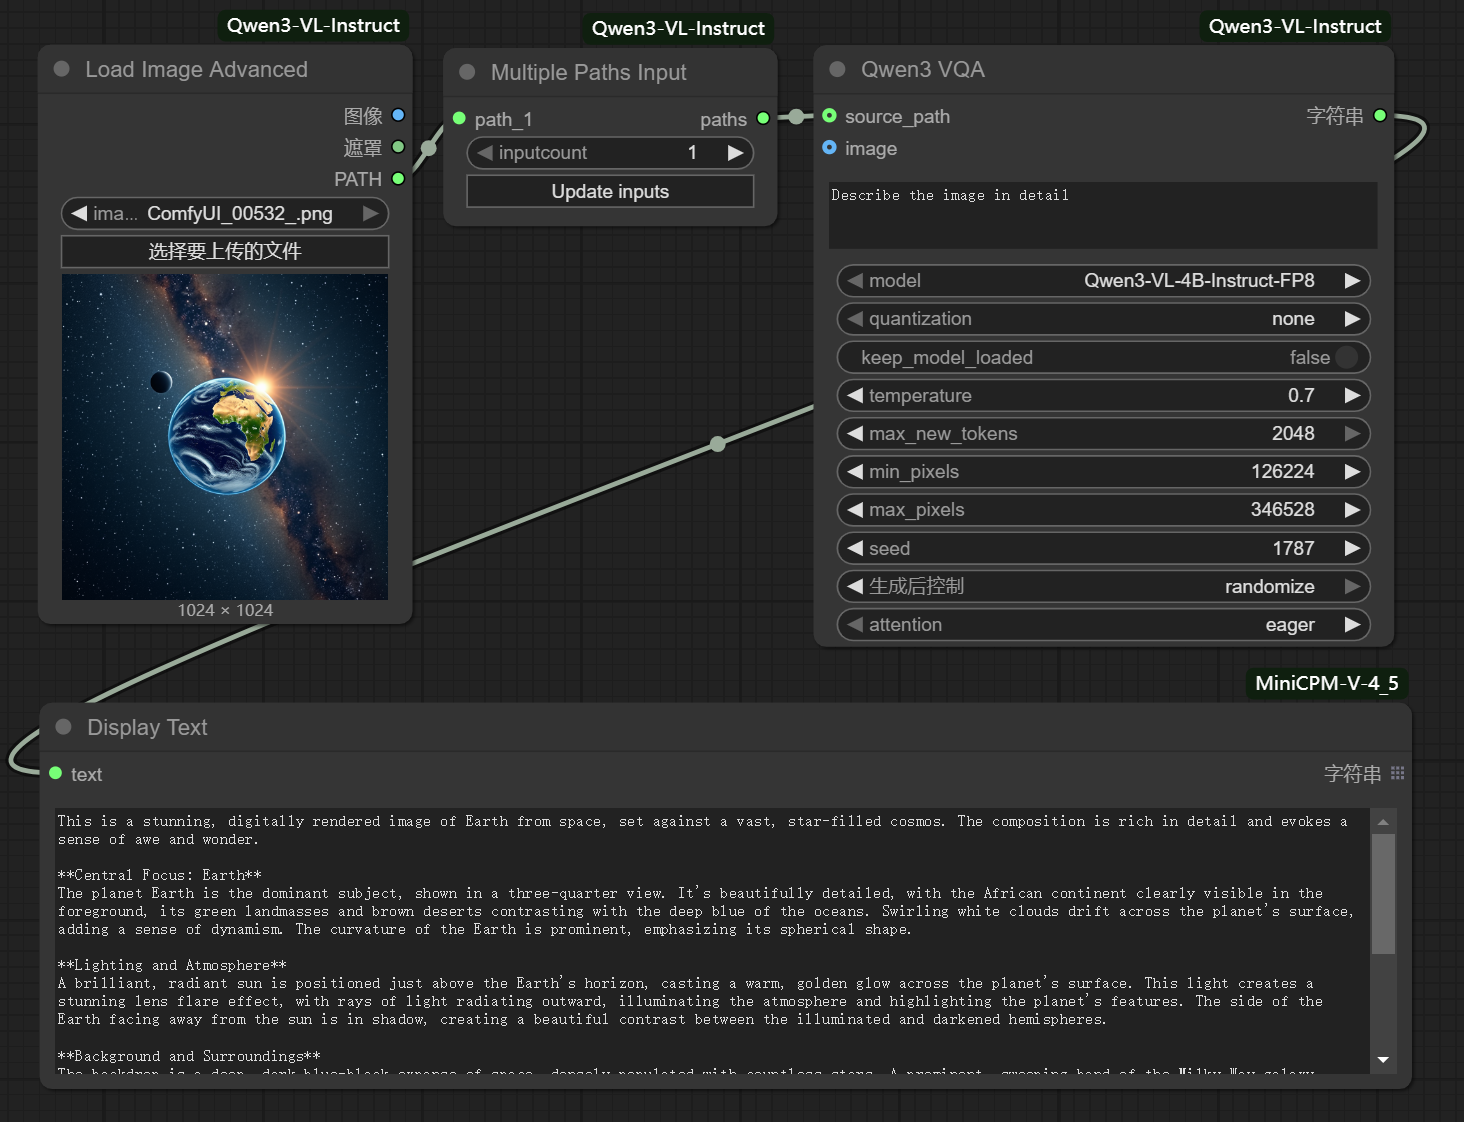The height and width of the screenshot is (1122, 1464).
Task: Click the paths output socket on Multiple Paths Input
Action: click(763, 118)
